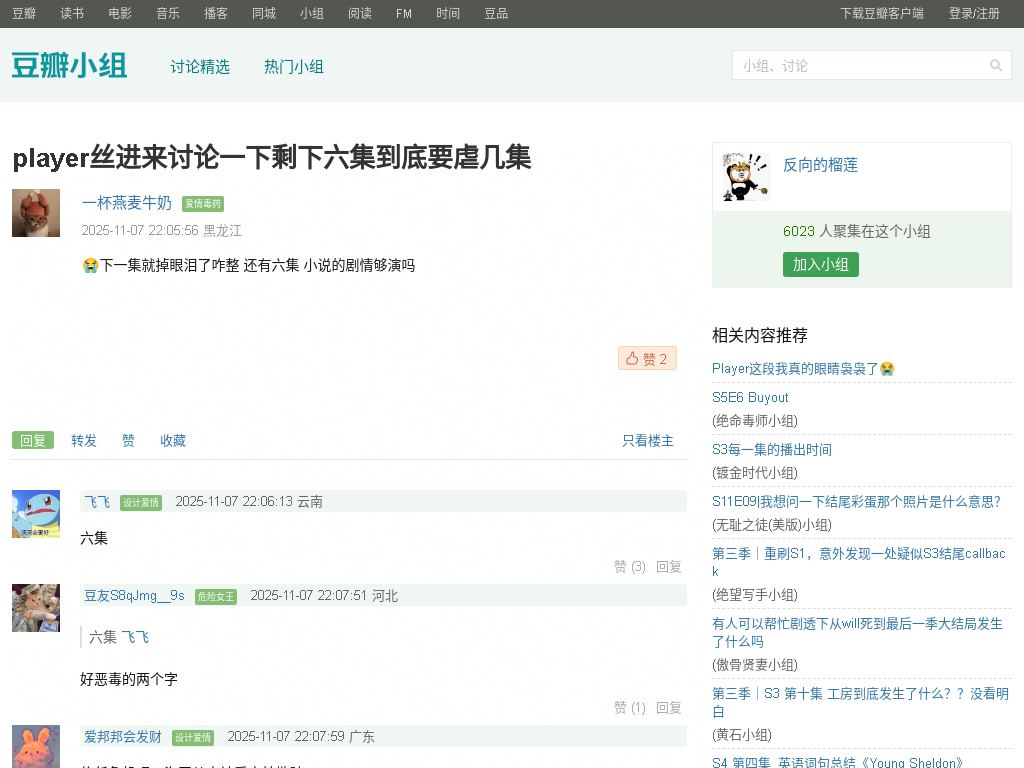
Task: Open 电影 in the top navigation bar
Action: pos(120,13)
